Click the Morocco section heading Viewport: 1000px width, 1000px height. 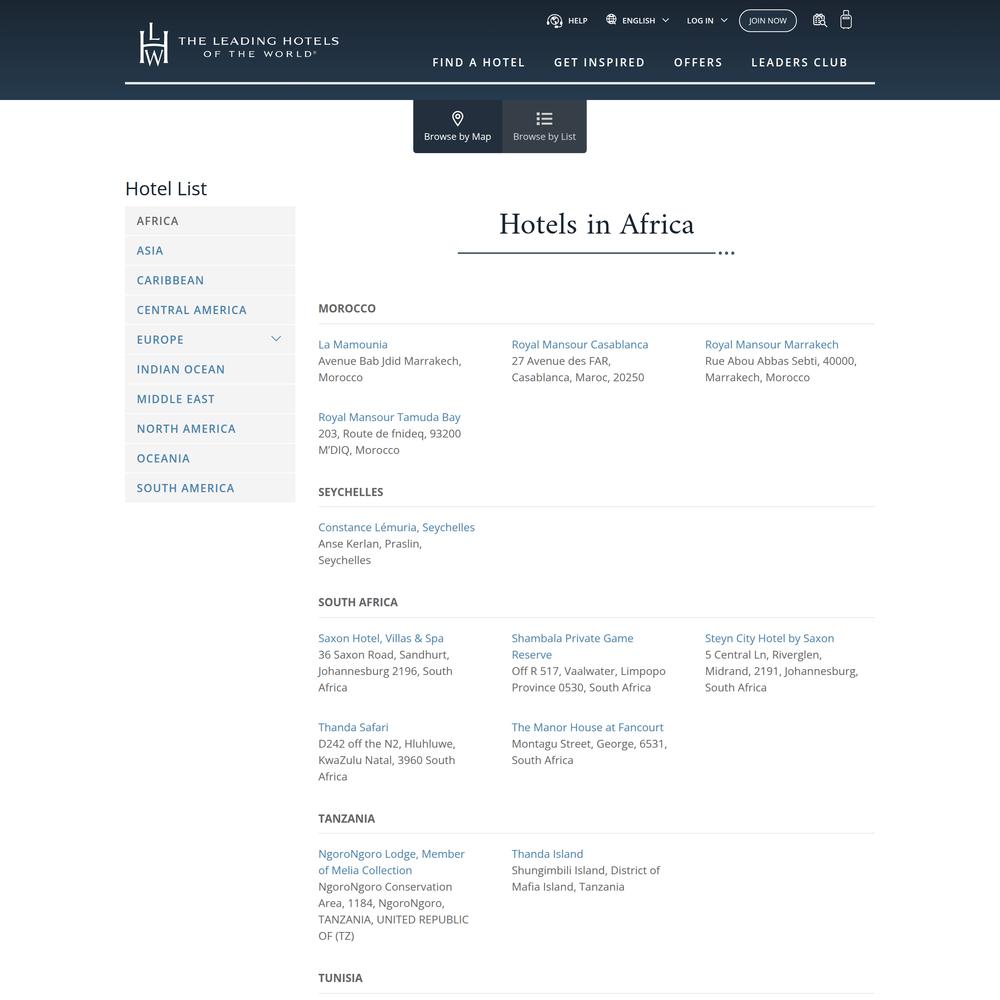(x=346, y=308)
